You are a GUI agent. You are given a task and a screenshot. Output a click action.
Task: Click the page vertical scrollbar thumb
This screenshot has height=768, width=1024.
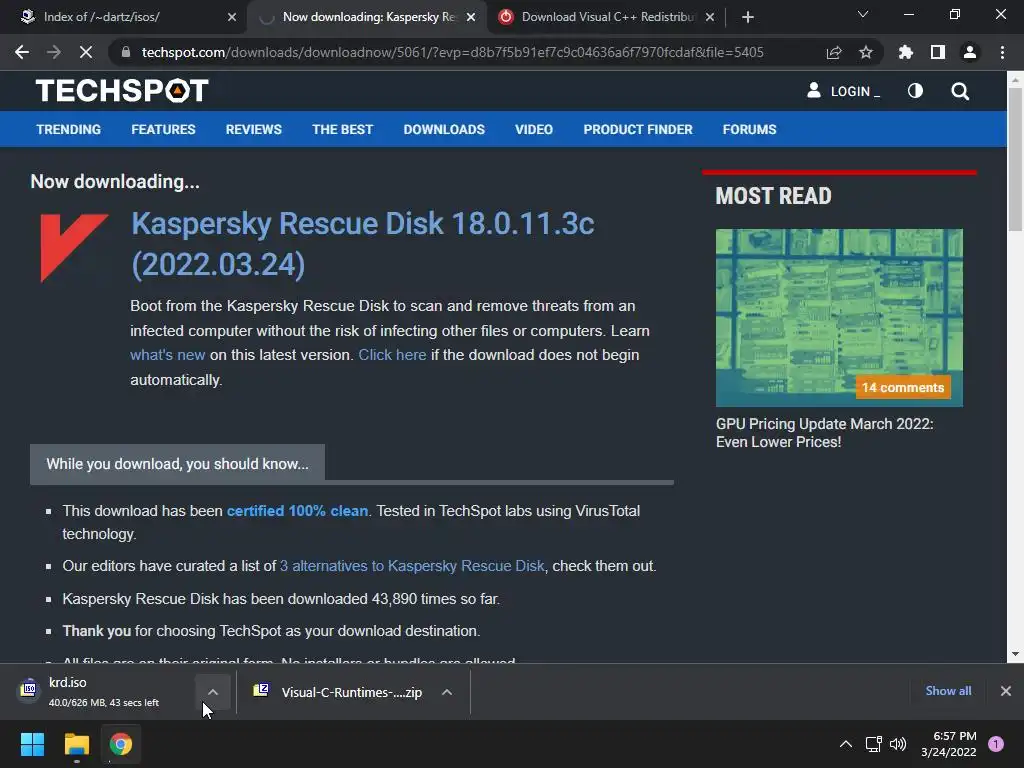1015,158
